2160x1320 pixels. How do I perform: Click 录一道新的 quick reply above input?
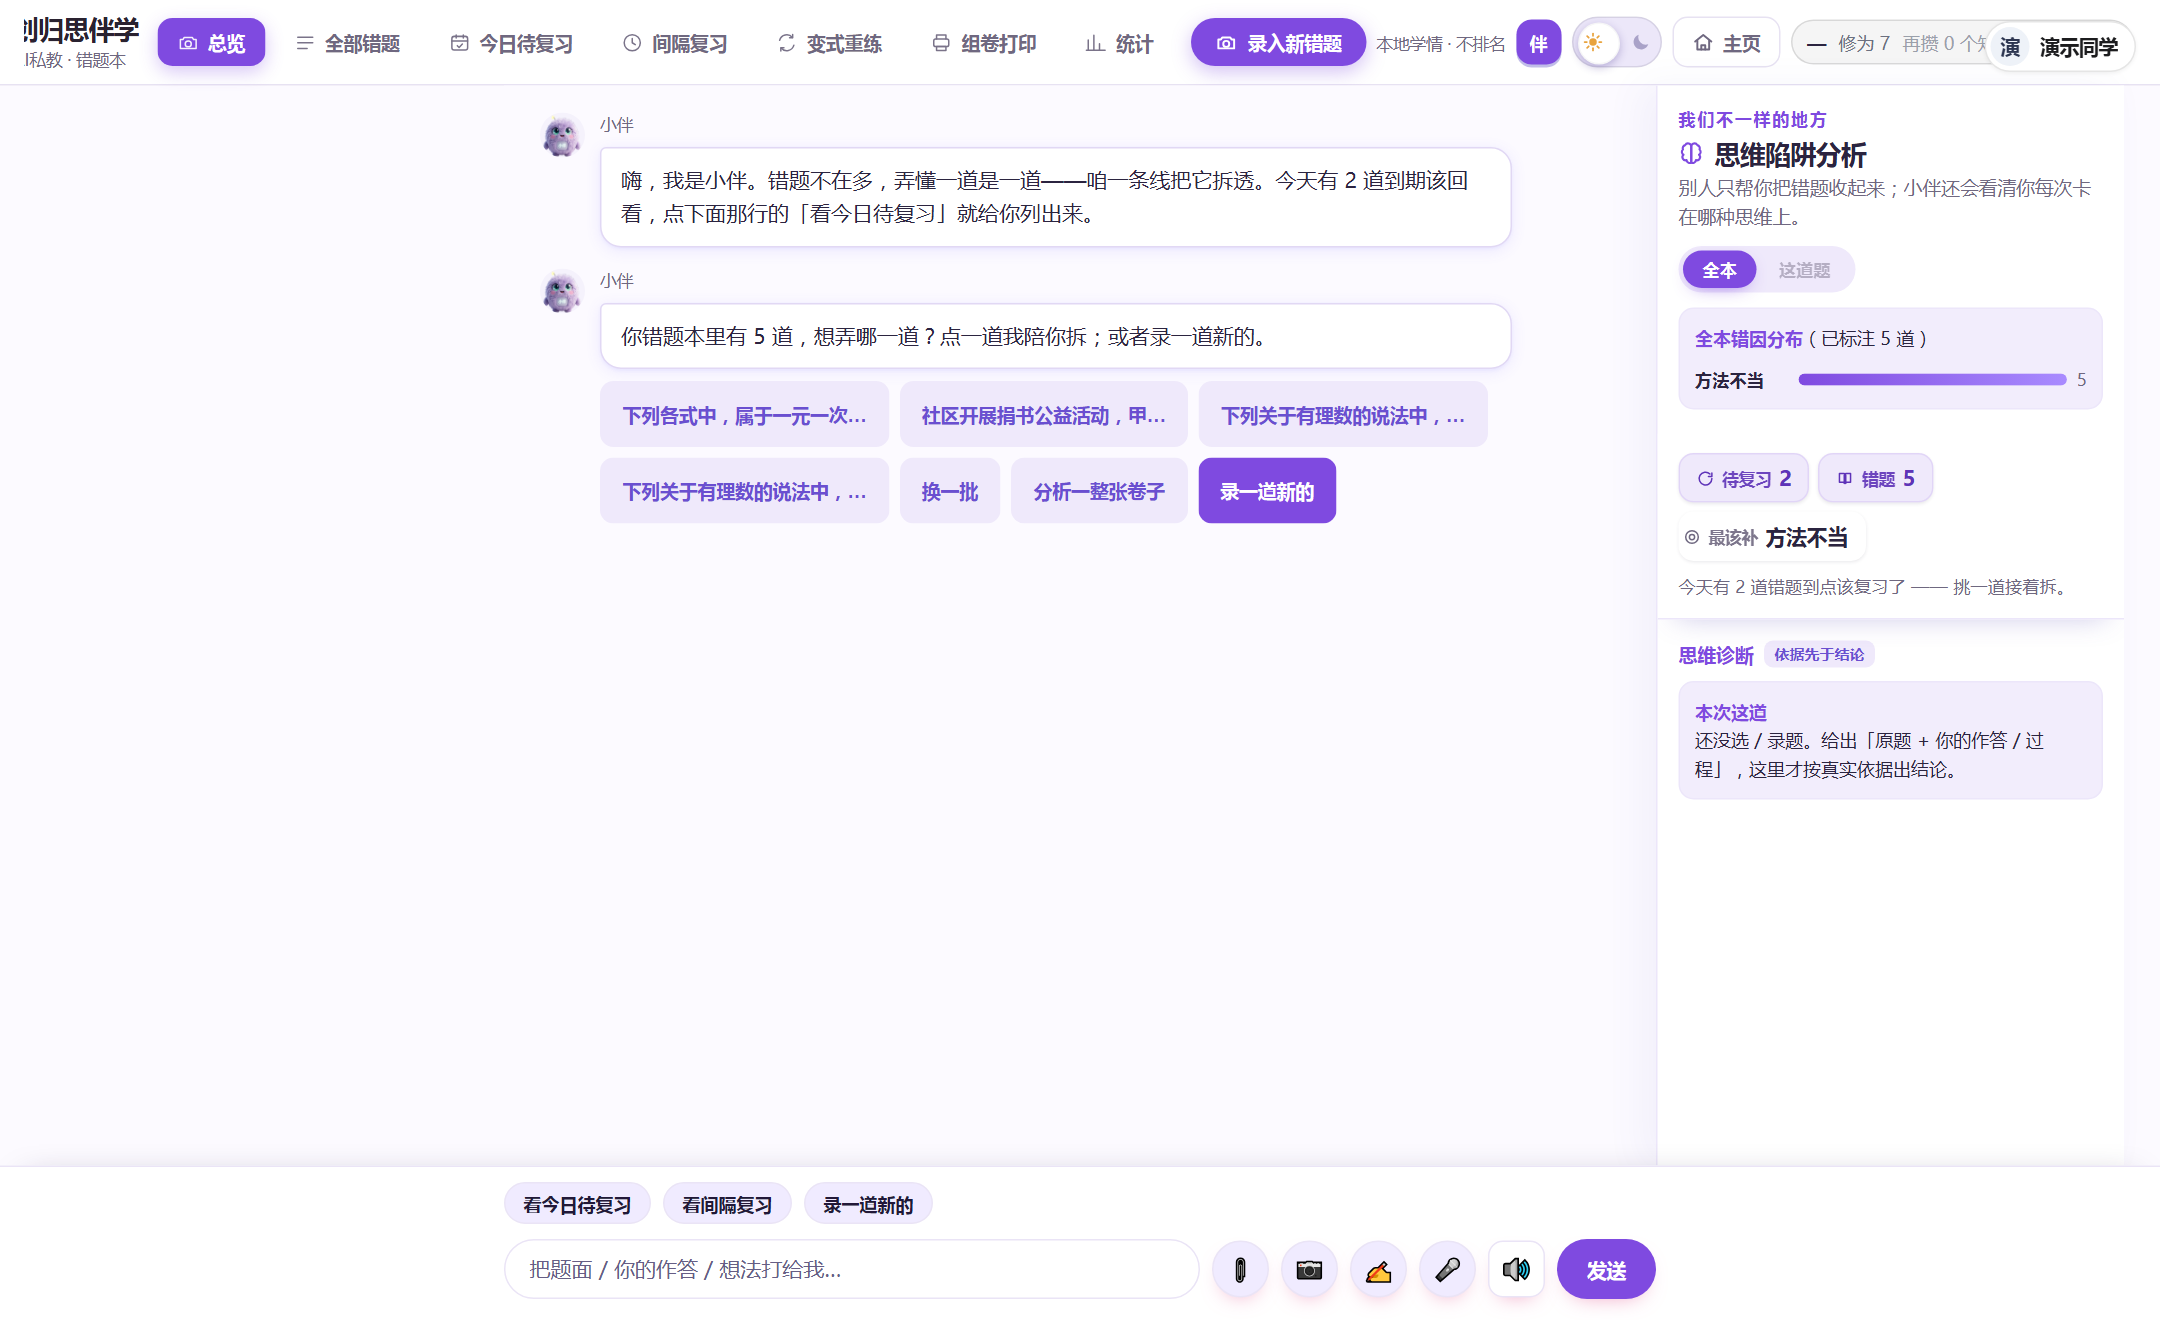(868, 1204)
